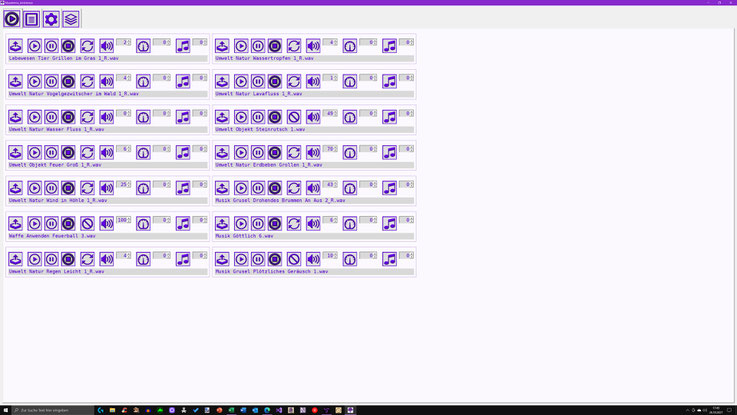
Task: Click the Windows taskbar search field
Action: [x=53, y=410]
